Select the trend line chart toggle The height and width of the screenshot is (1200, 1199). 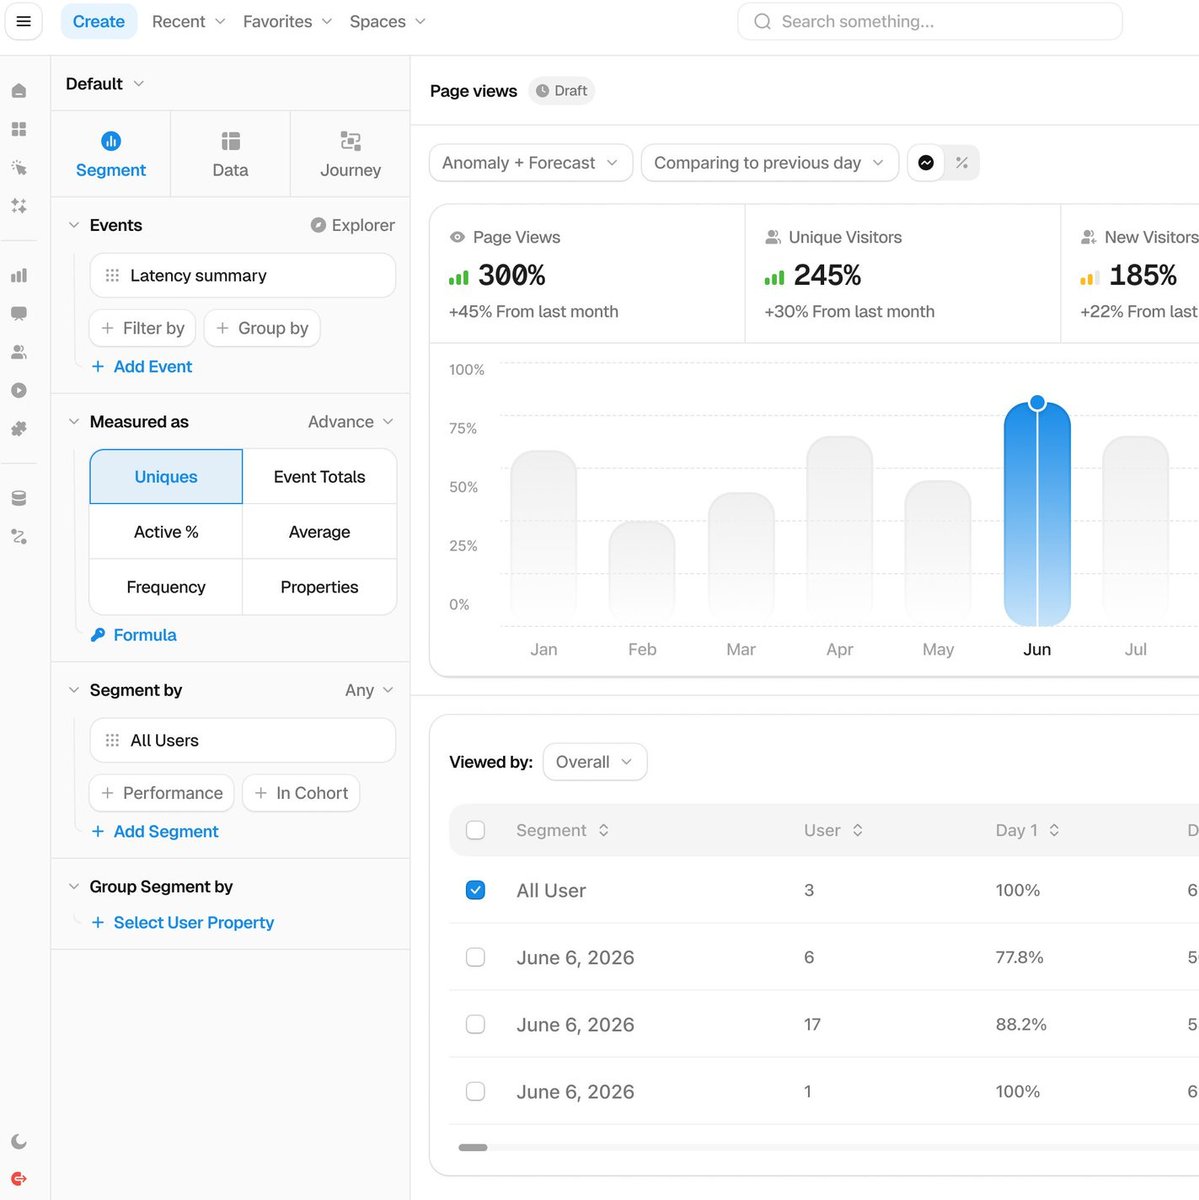tap(926, 163)
